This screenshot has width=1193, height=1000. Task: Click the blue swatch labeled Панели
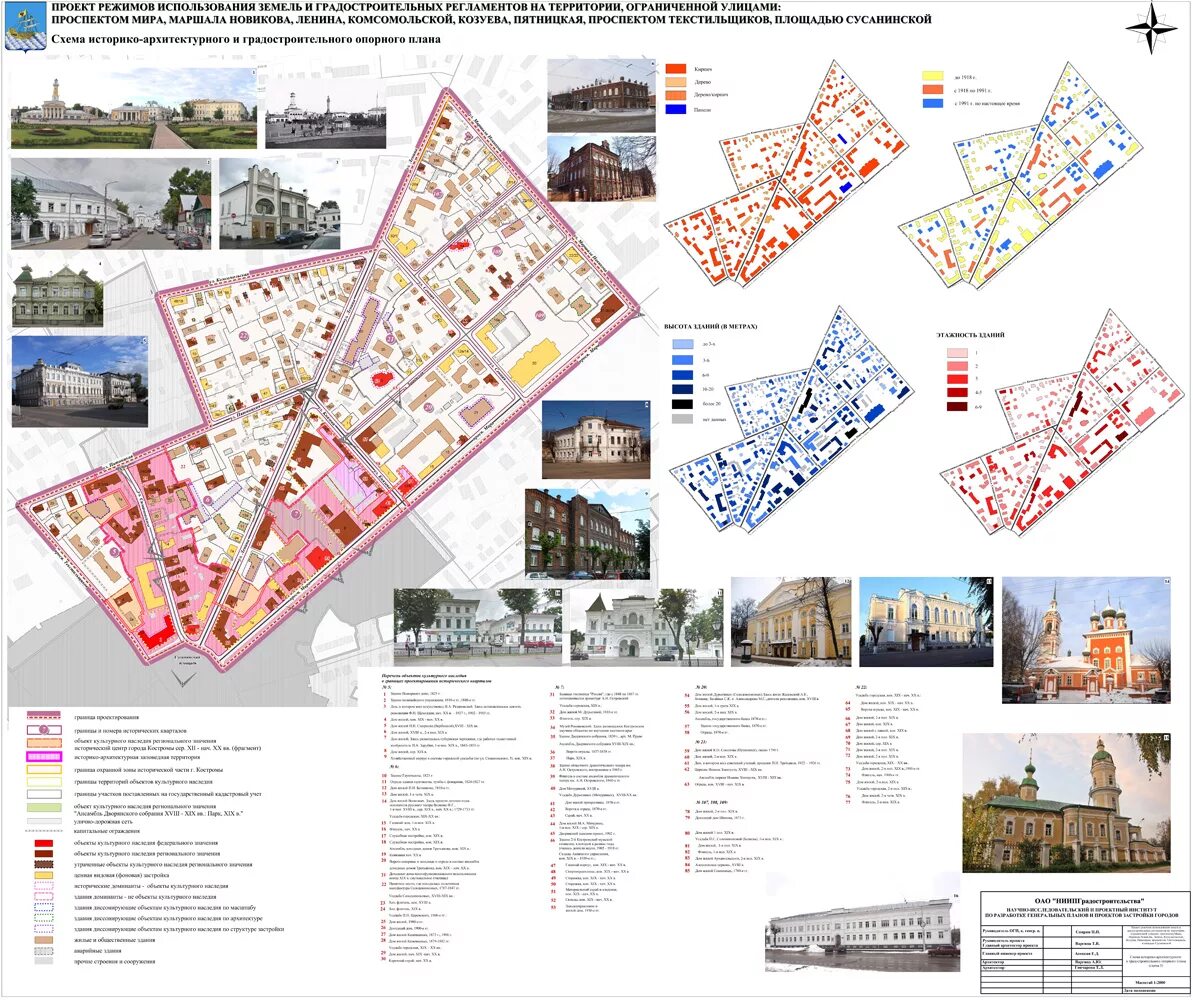(676, 110)
